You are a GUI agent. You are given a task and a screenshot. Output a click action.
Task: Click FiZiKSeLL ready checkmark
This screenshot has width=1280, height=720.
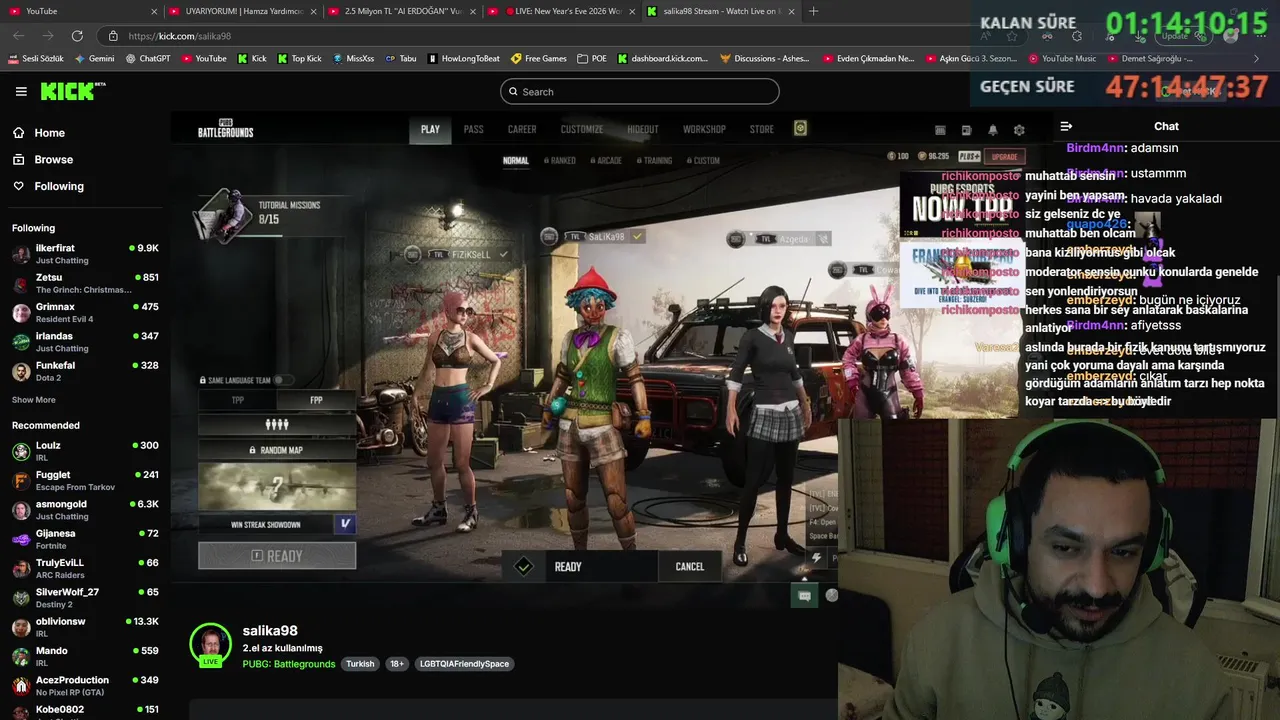click(x=504, y=255)
